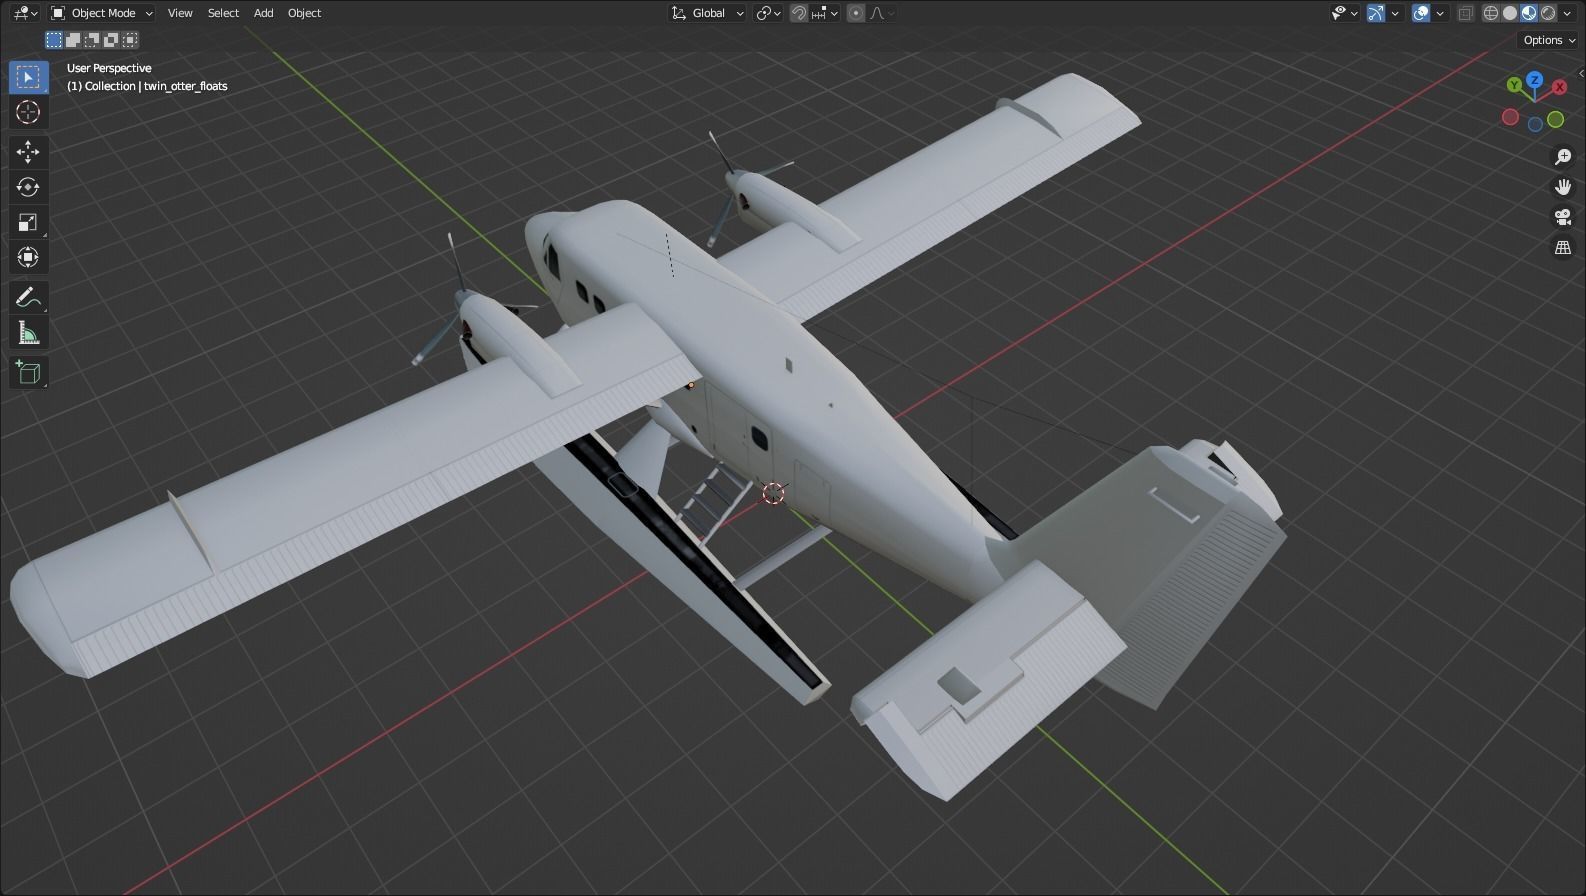Viewport: 1586px width, 896px height.
Task: Switch to rendered viewport shading
Action: click(1548, 13)
